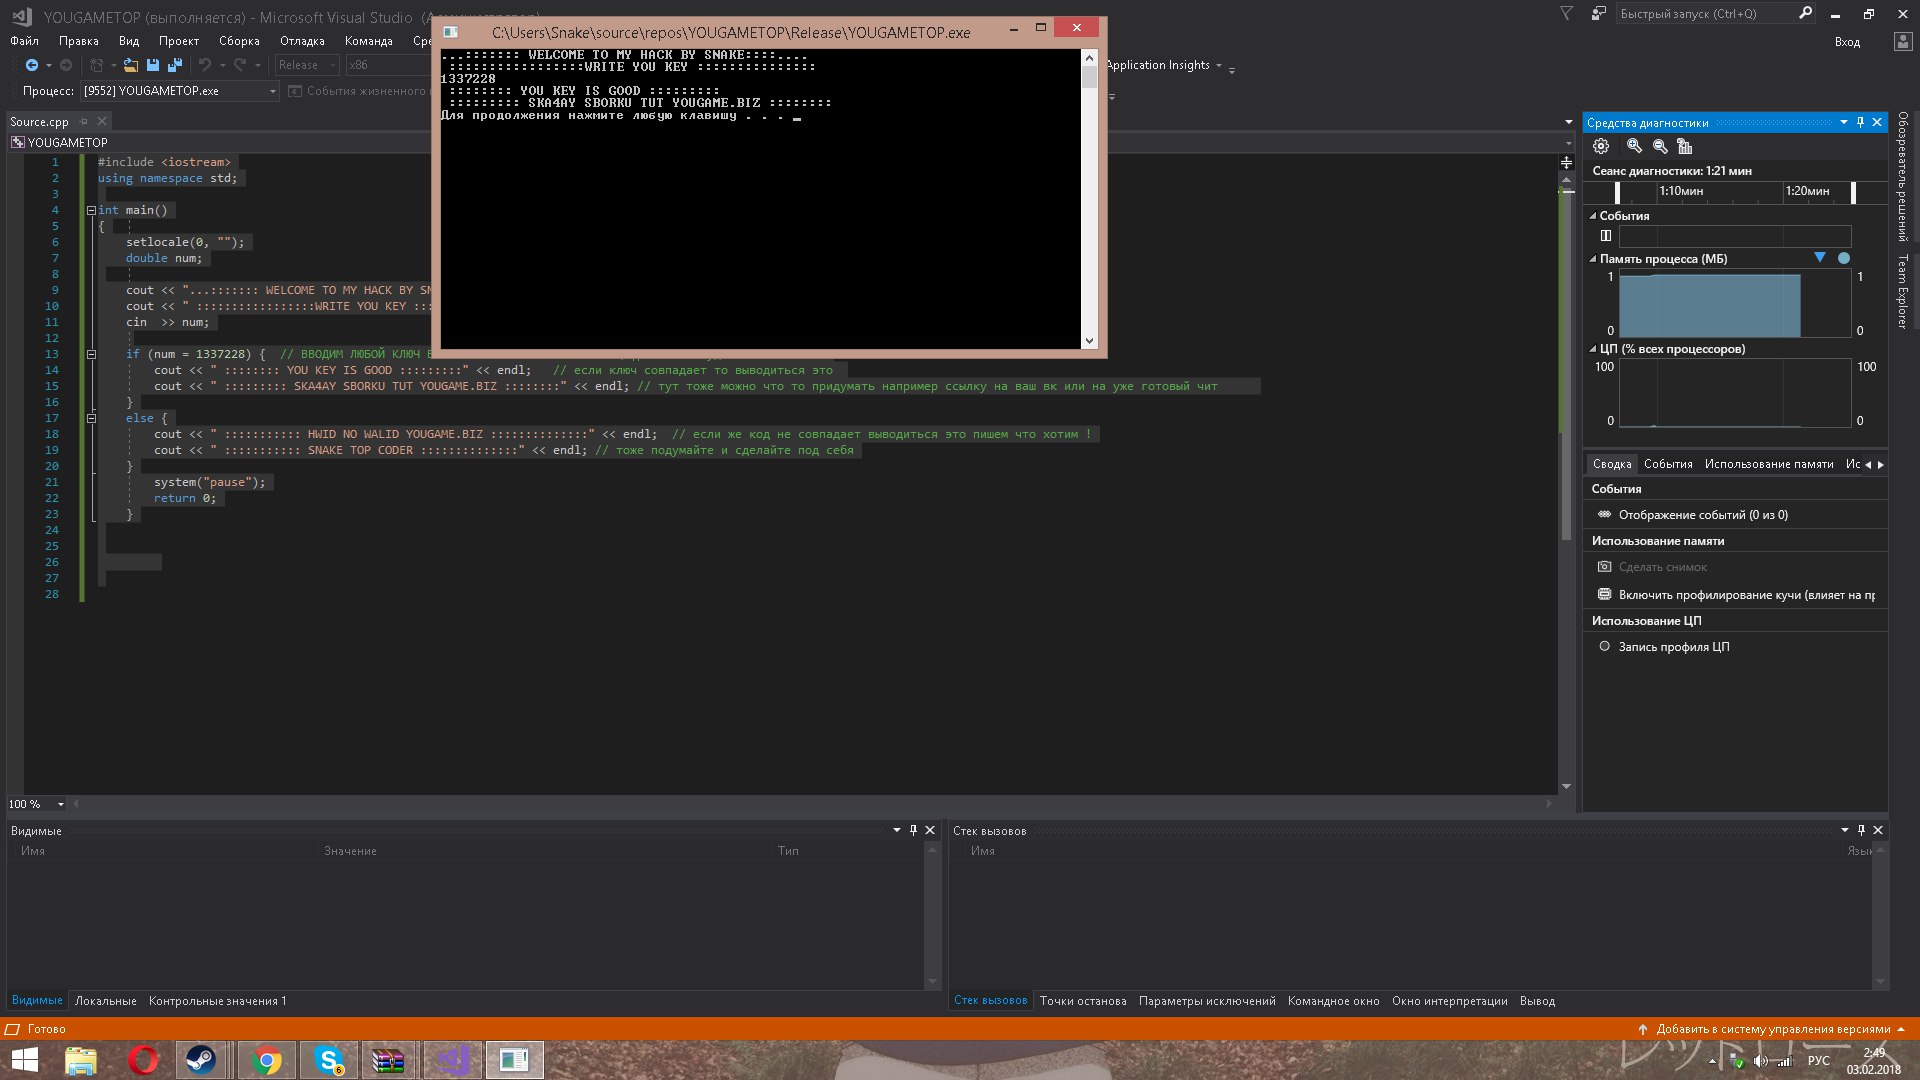Open diagnostics settings gear icon
This screenshot has width=1920, height=1080.
click(1601, 146)
